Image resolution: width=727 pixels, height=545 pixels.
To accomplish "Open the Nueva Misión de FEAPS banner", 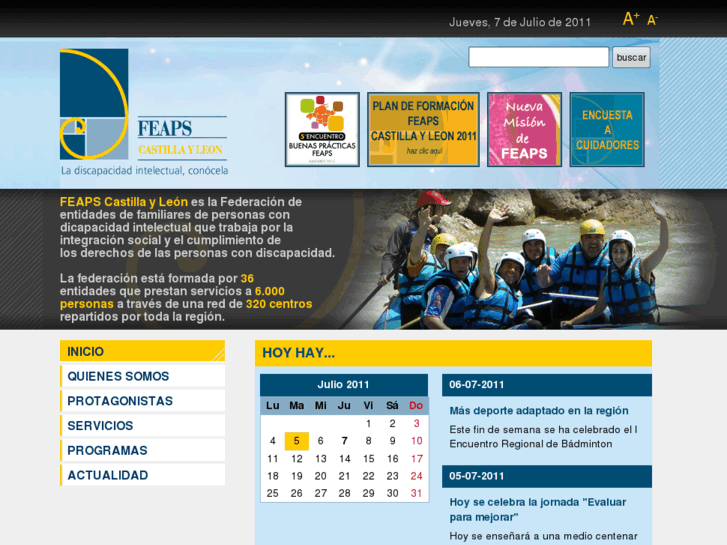I will coord(524,129).
